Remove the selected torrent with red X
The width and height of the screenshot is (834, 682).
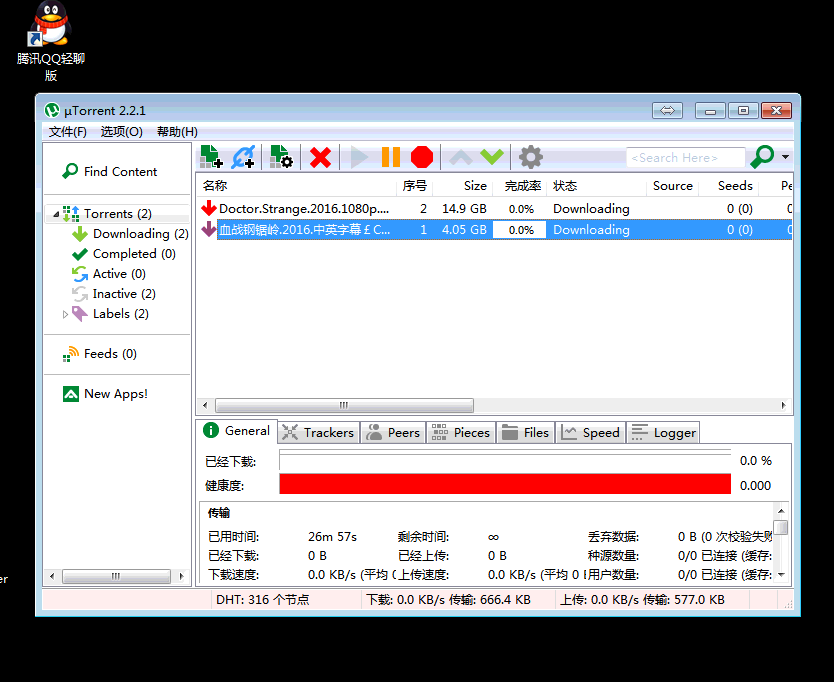coord(320,157)
